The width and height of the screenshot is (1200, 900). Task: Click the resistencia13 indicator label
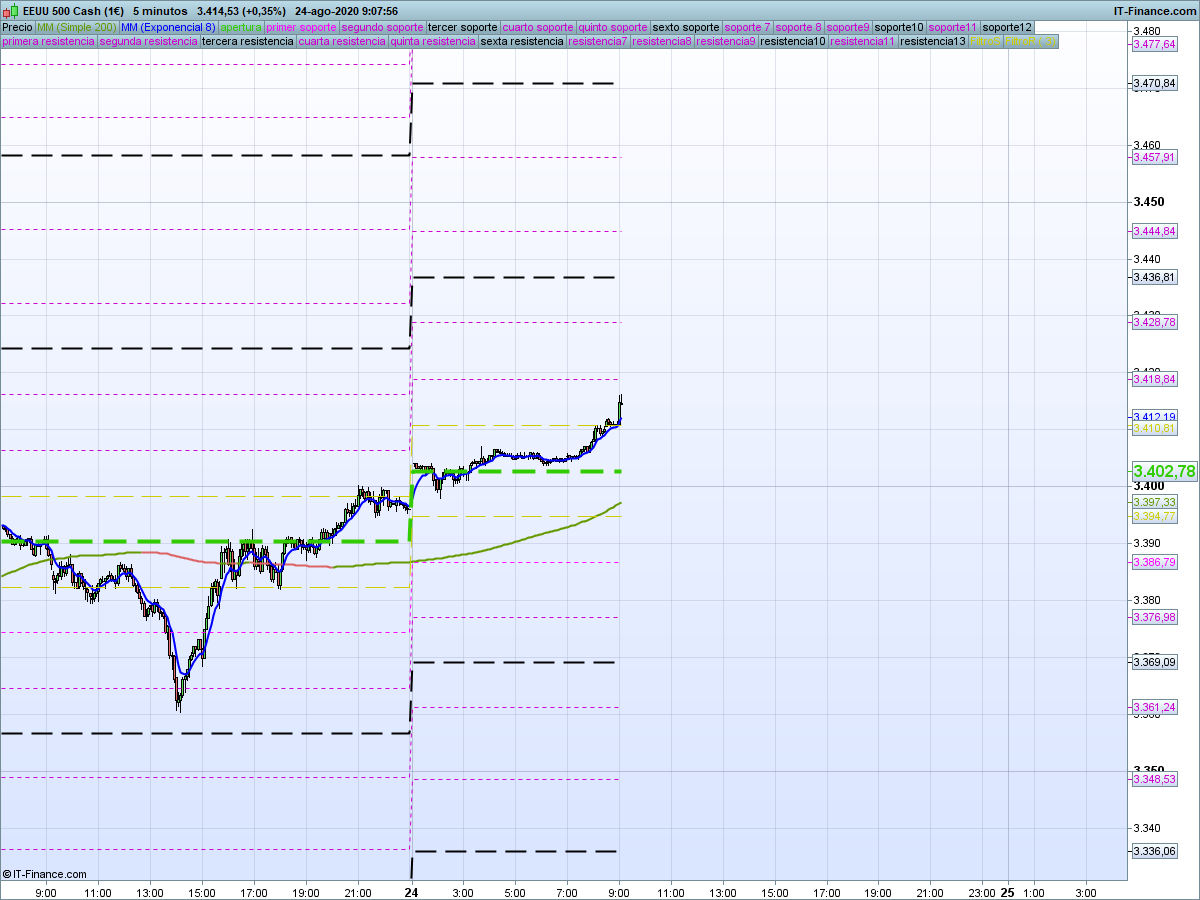[x=933, y=42]
